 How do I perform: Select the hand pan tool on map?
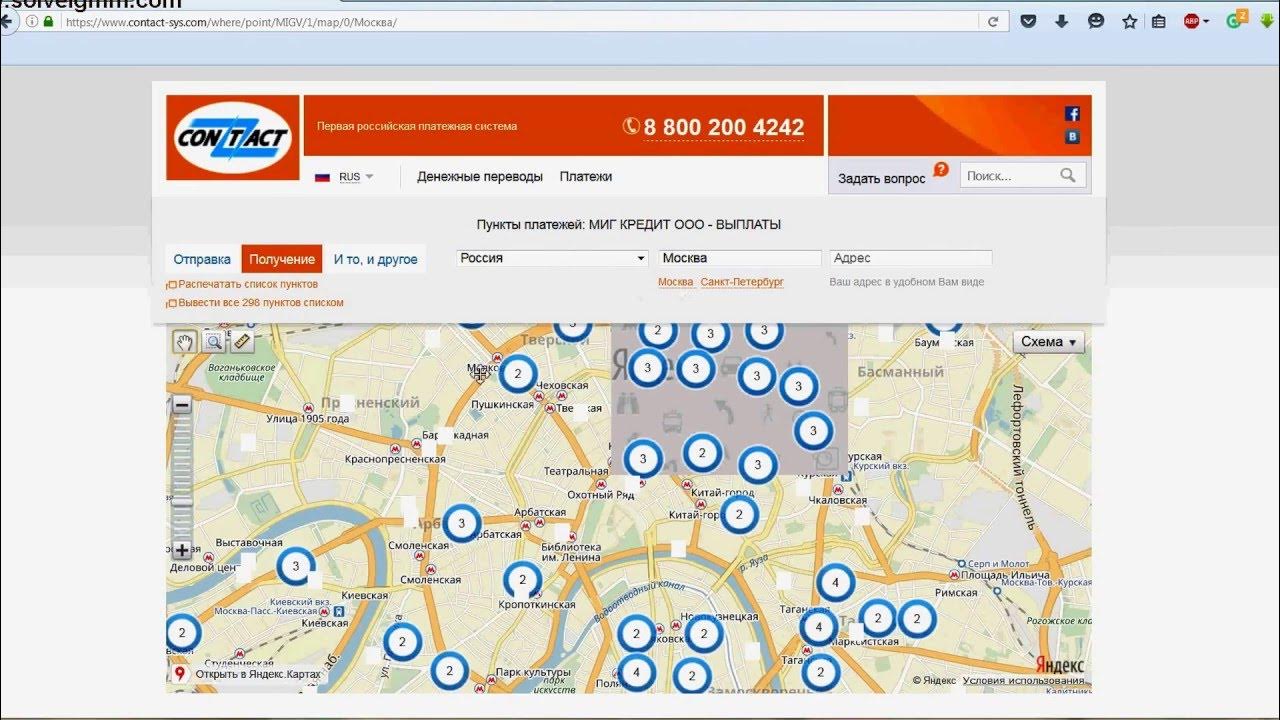(x=185, y=342)
